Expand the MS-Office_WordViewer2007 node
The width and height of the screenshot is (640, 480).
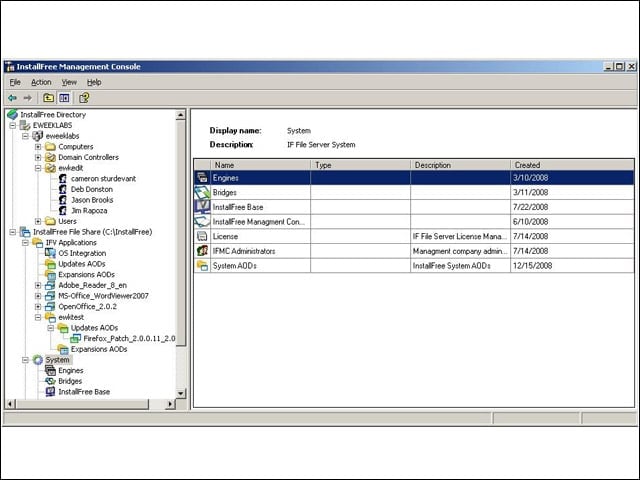(38, 296)
